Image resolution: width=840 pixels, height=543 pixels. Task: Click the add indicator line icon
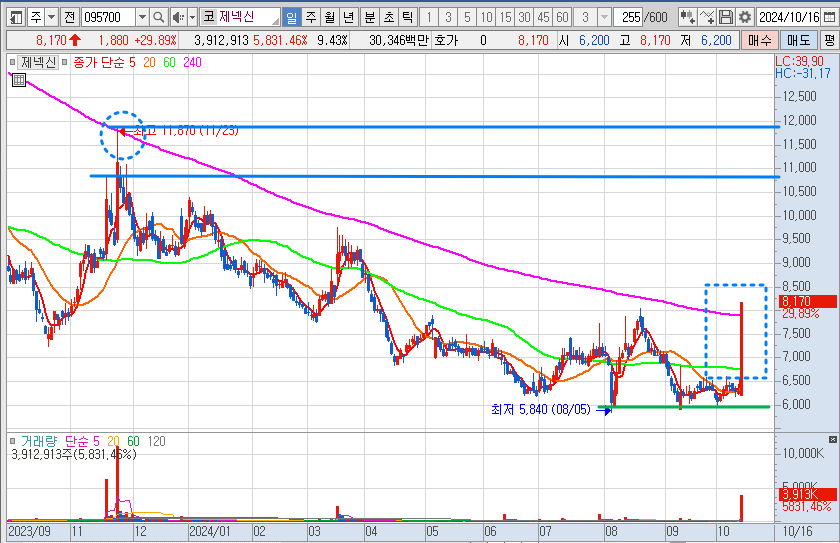(x=707, y=18)
